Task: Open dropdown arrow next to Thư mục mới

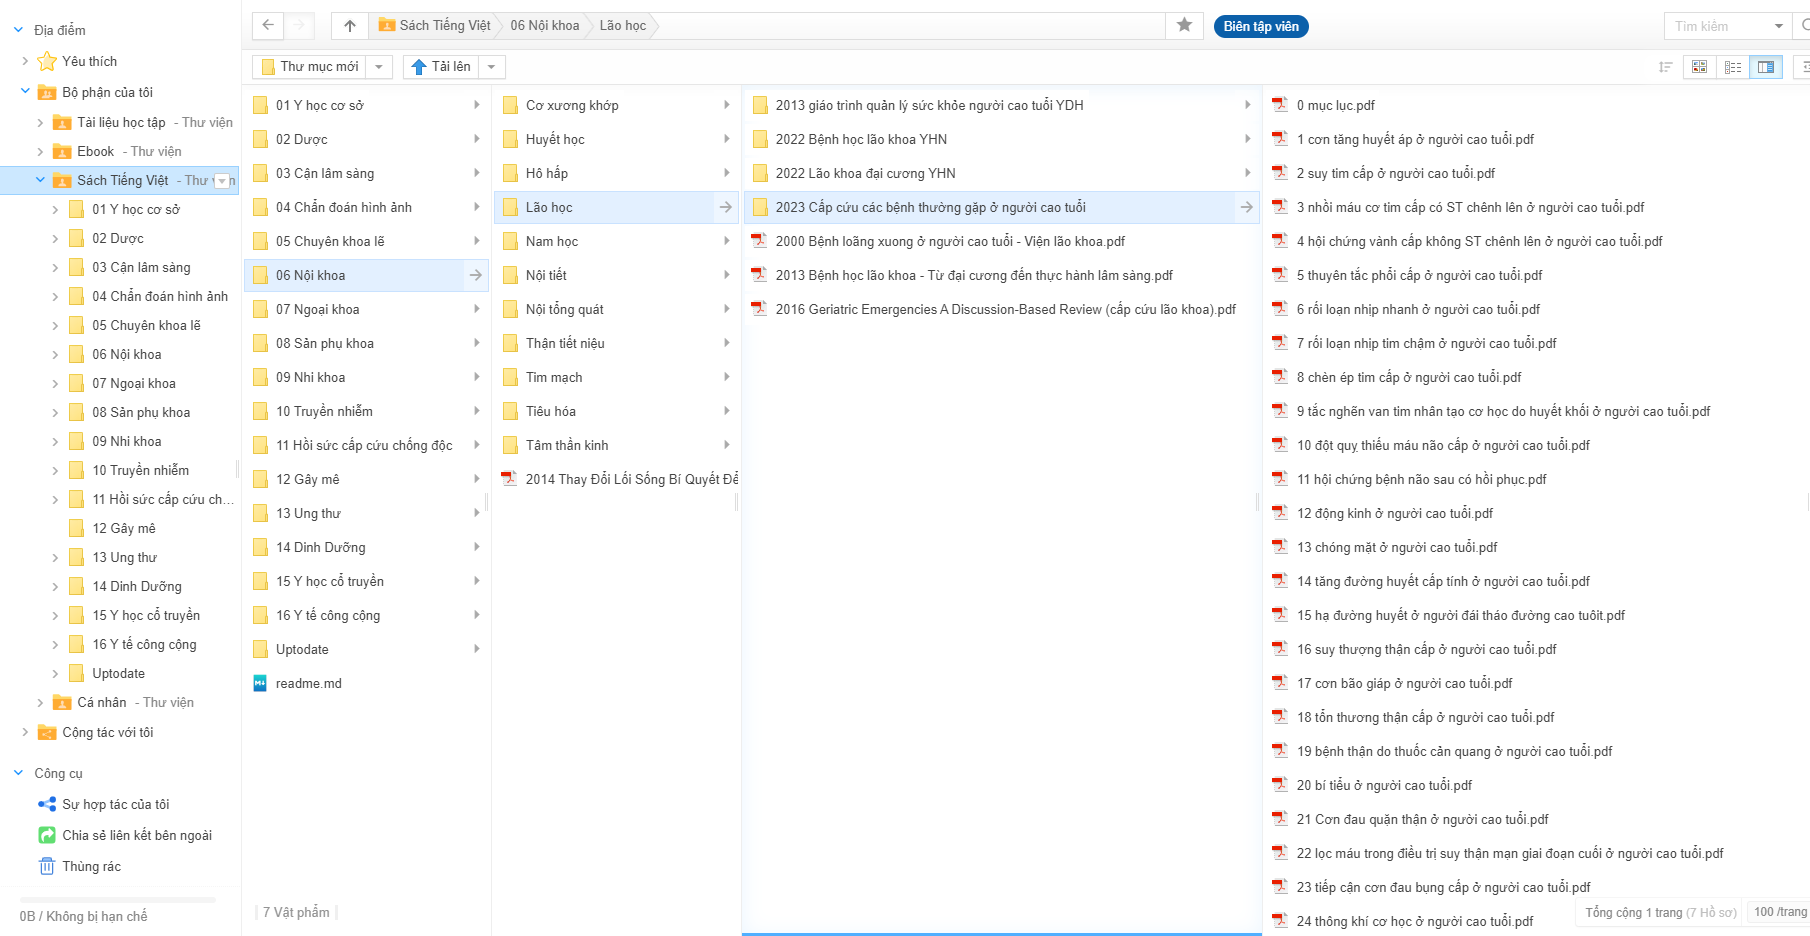Action: point(378,67)
